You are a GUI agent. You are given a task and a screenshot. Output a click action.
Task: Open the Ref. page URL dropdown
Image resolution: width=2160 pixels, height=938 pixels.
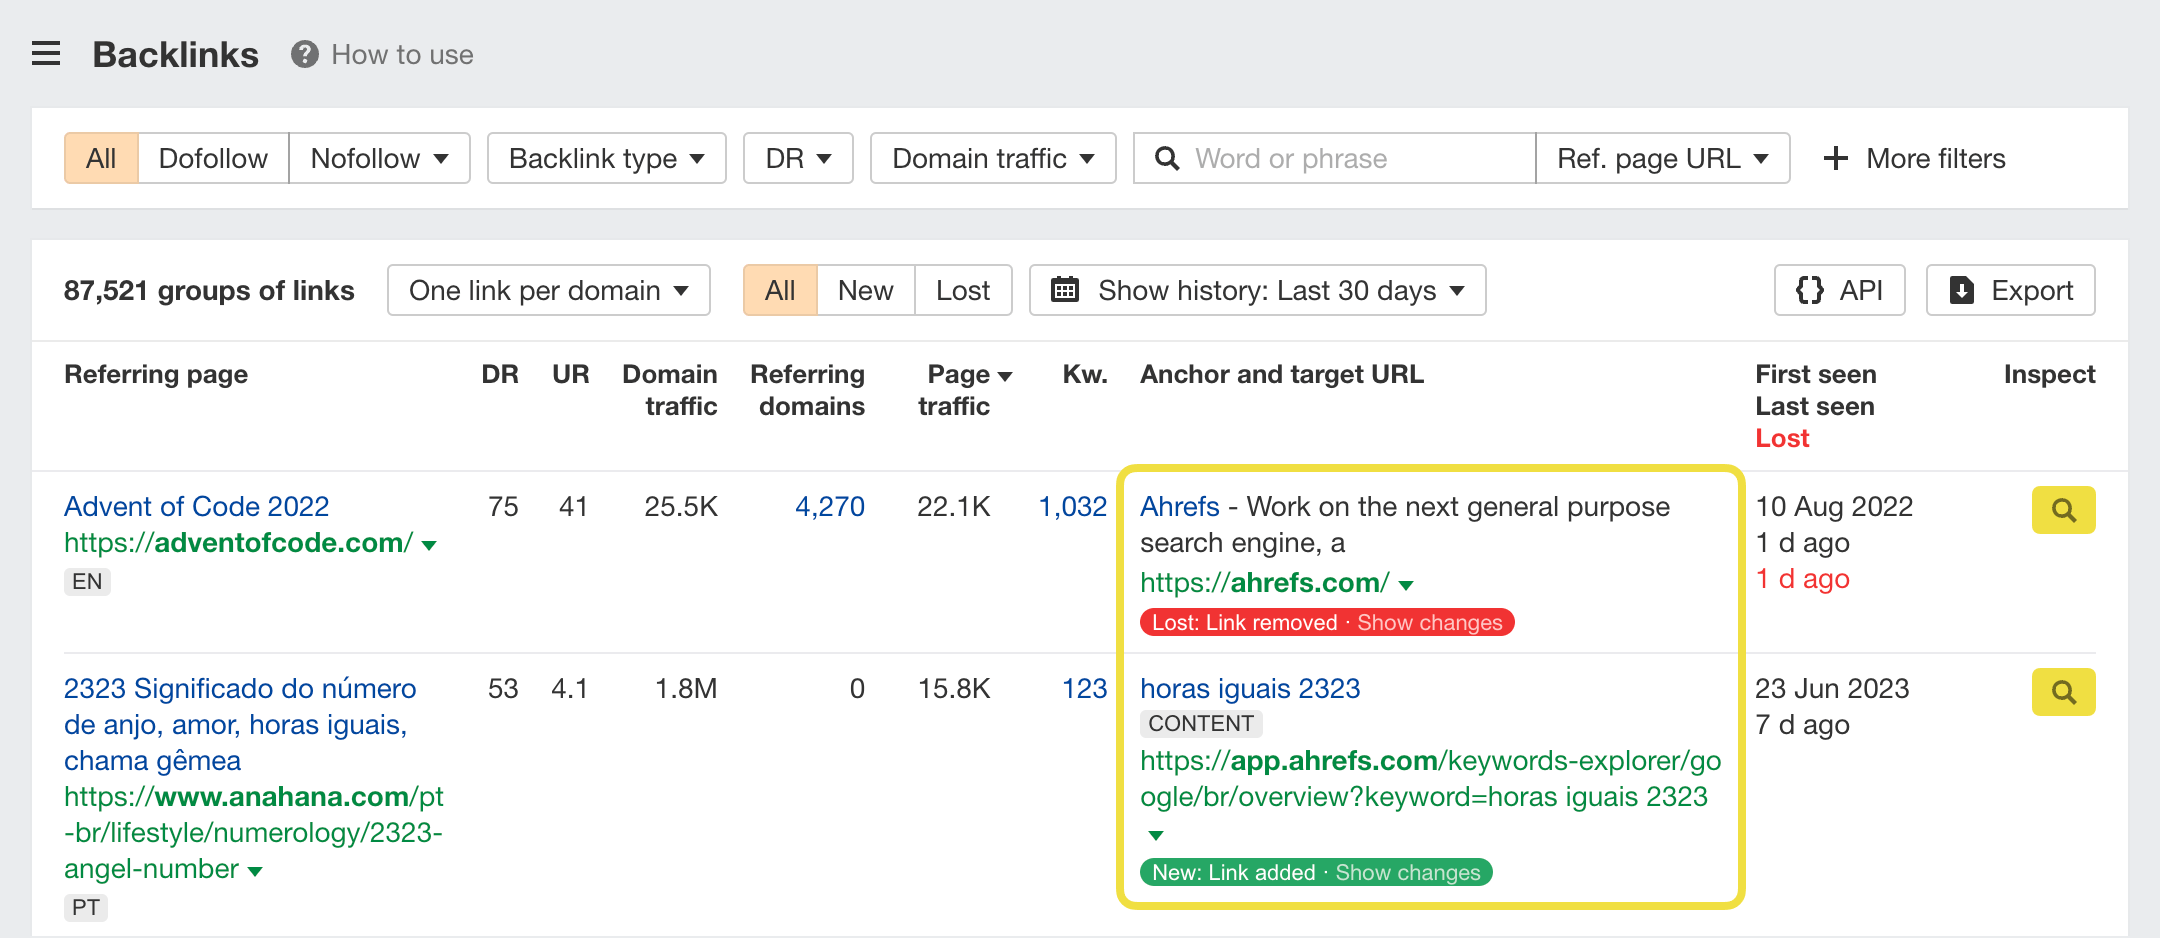(1662, 158)
